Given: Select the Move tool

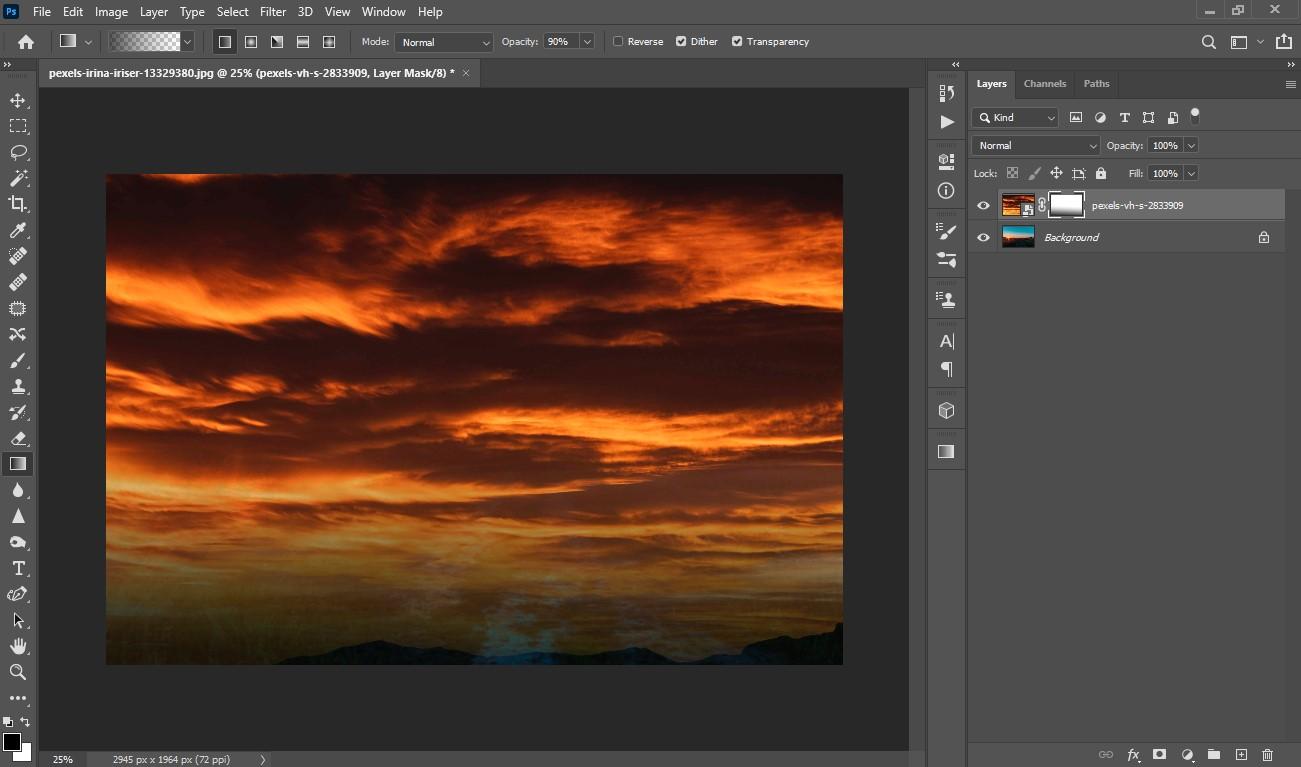Looking at the screenshot, I should 18,100.
